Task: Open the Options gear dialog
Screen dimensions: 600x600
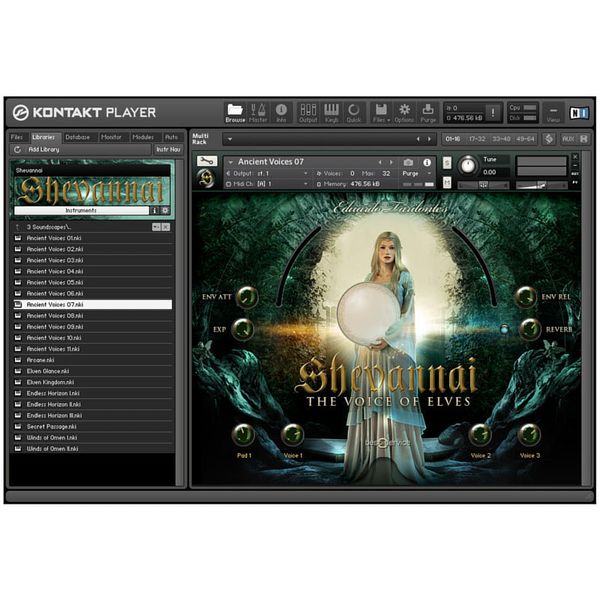Action: click(x=404, y=113)
